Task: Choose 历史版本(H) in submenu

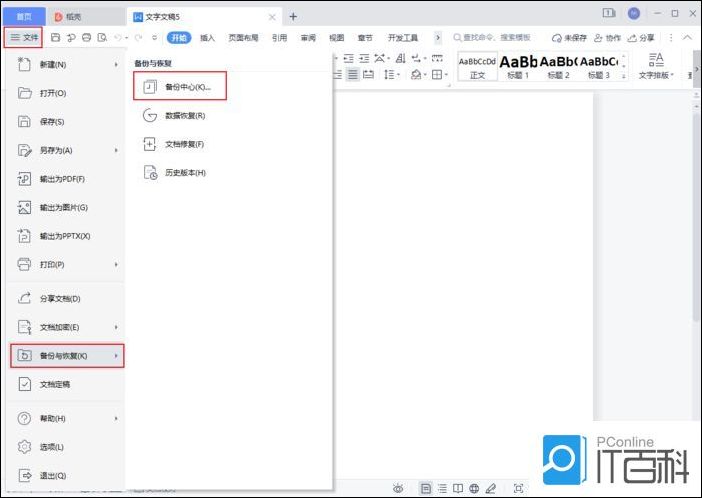Action: (x=174, y=173)
